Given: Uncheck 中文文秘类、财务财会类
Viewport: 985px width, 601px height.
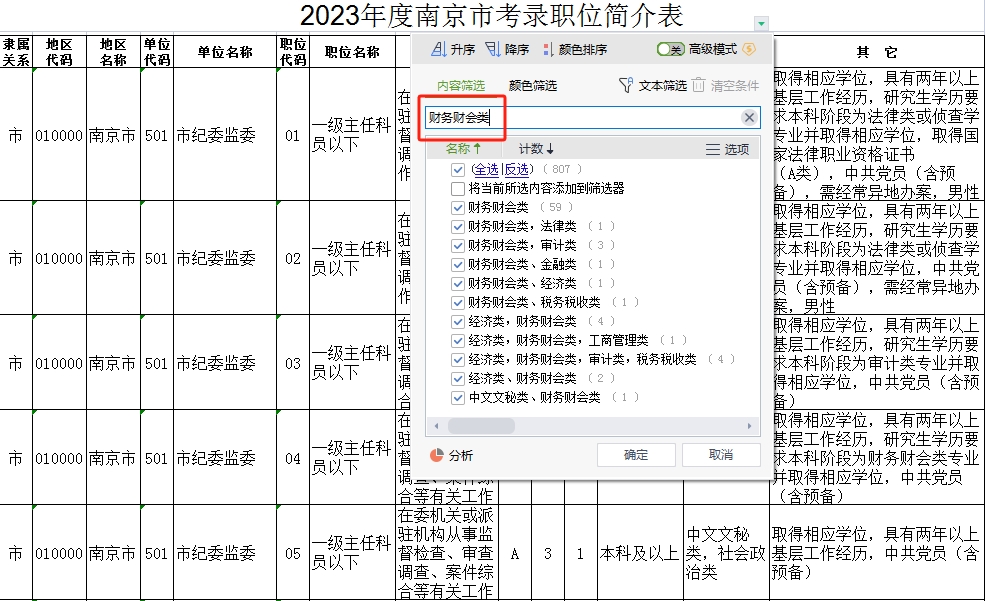Looking at the screenshot, I should 458,398.
